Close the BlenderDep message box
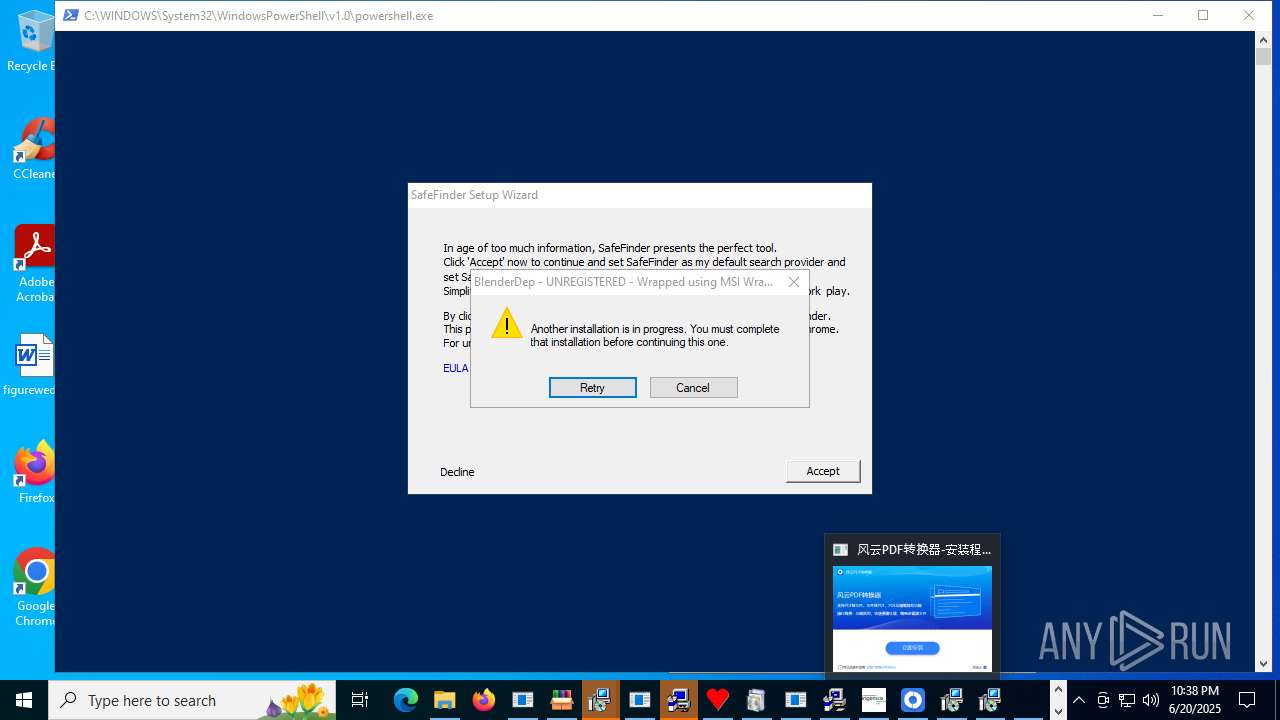The image size is (1280, 720). point(794,282)
